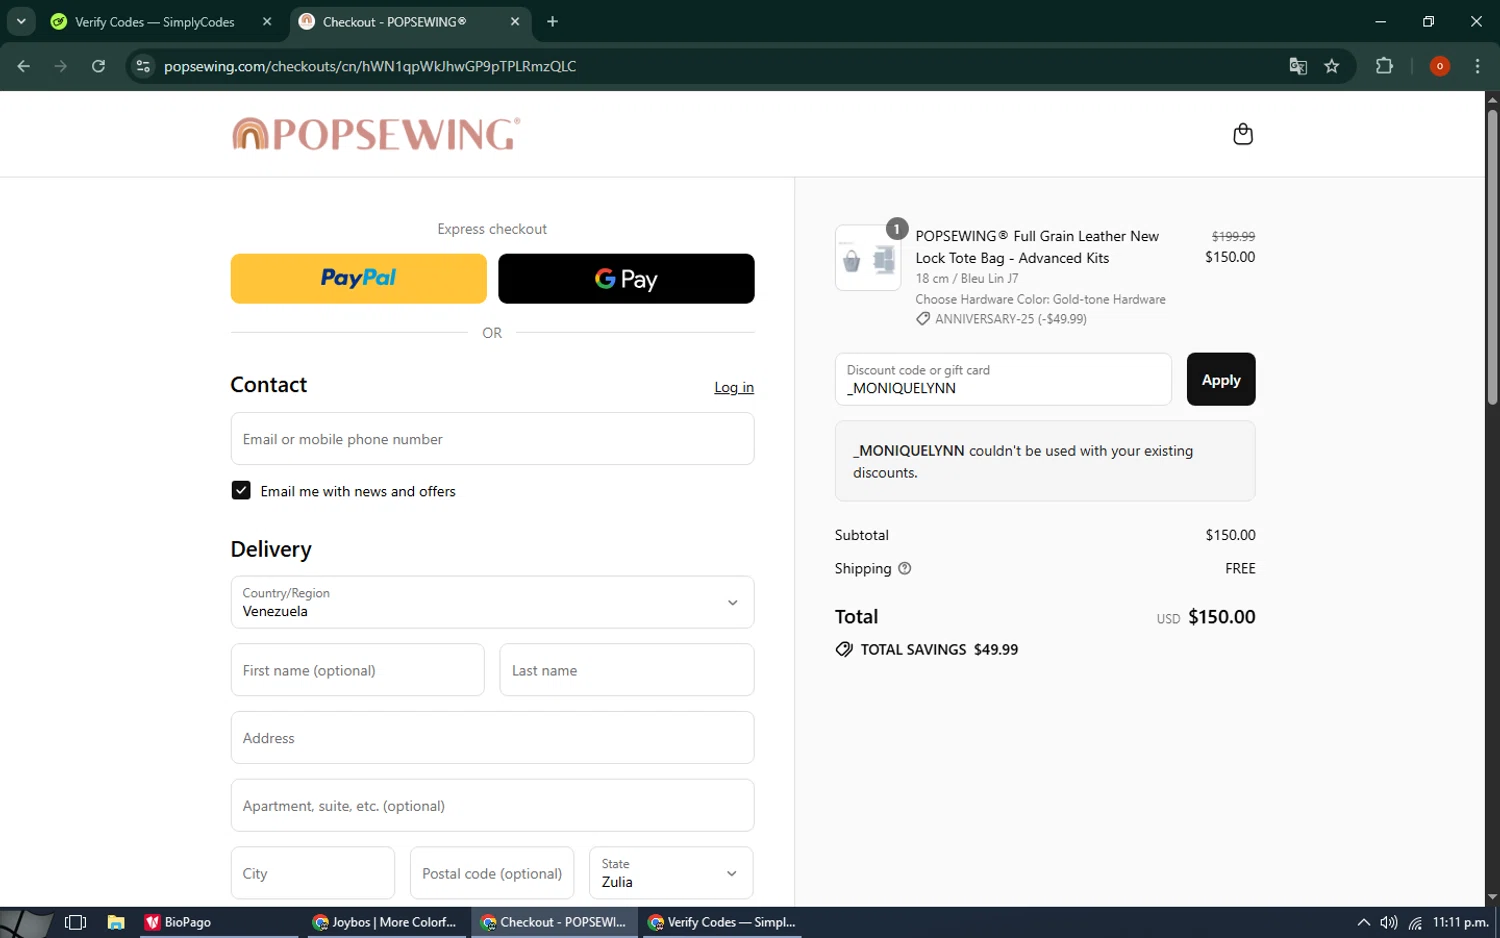Pay with the PayPal button

pyautogui.click(x=358, y=278)
